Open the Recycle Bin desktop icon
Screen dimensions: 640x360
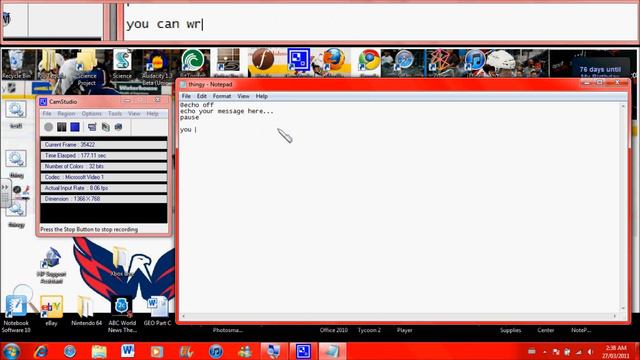click(16, 64)
